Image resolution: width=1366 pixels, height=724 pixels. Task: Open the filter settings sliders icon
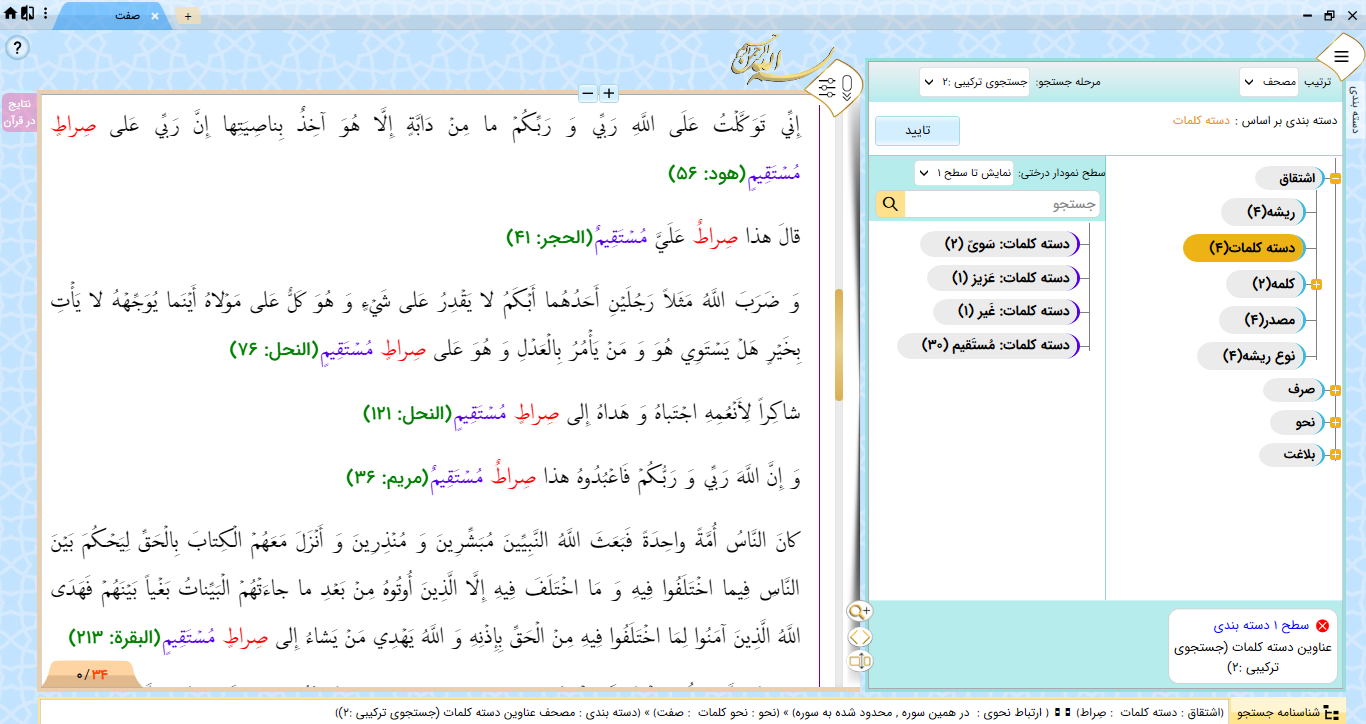coord(828,87)
